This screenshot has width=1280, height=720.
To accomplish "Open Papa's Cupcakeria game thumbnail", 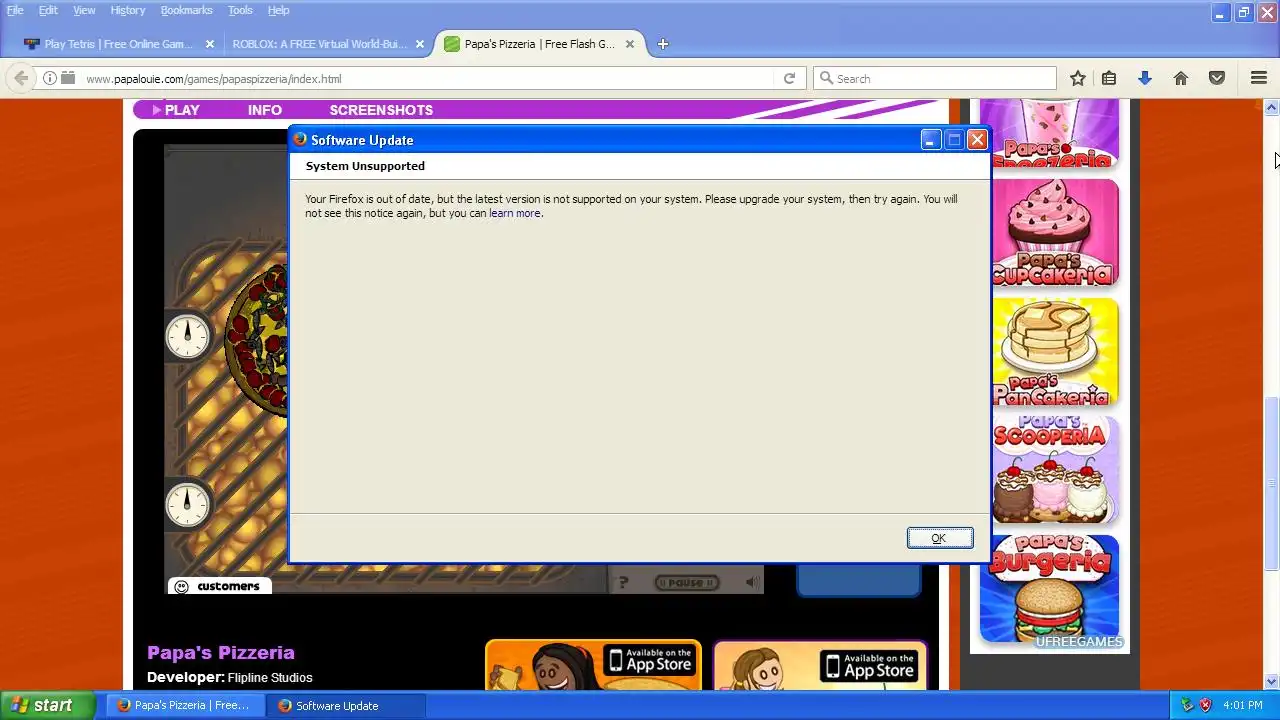I will [1055, 232].
